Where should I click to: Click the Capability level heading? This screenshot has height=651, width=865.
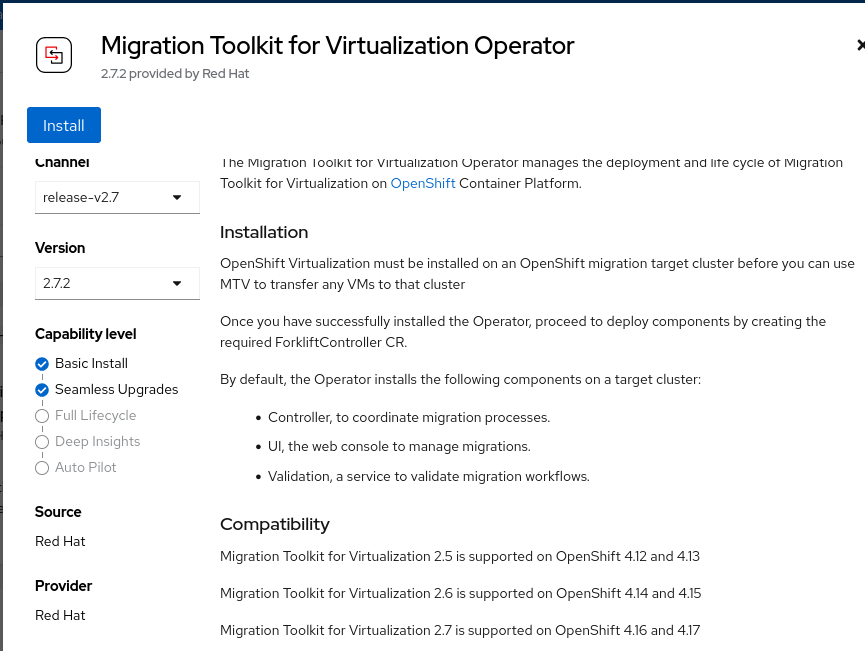85,334
